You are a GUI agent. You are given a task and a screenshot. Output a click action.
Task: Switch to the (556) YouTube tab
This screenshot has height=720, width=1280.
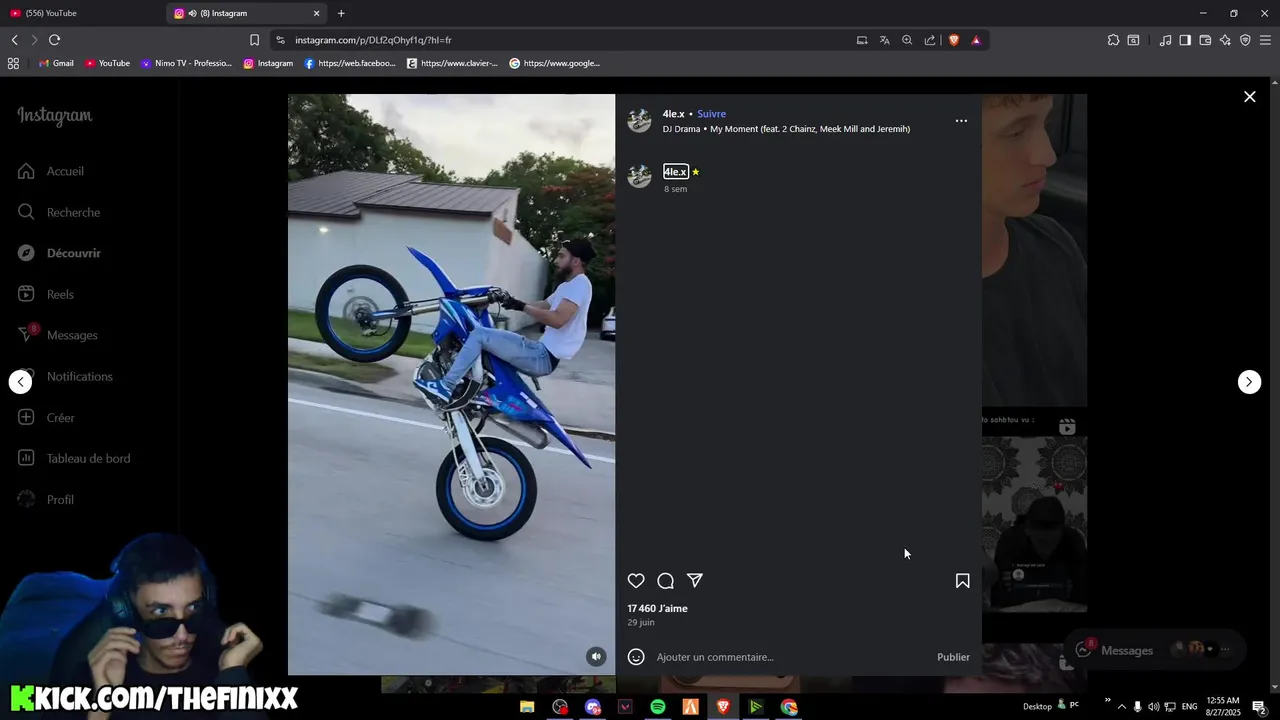pos(82,13)
